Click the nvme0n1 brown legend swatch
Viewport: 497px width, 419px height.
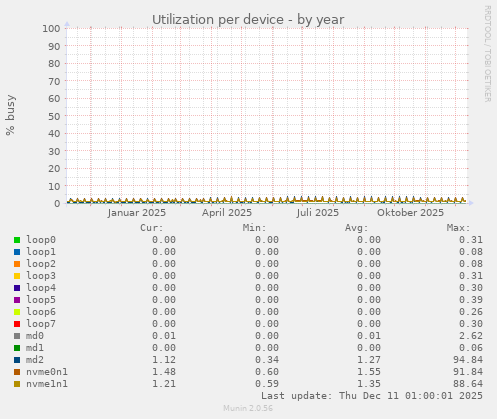point(17,372)
